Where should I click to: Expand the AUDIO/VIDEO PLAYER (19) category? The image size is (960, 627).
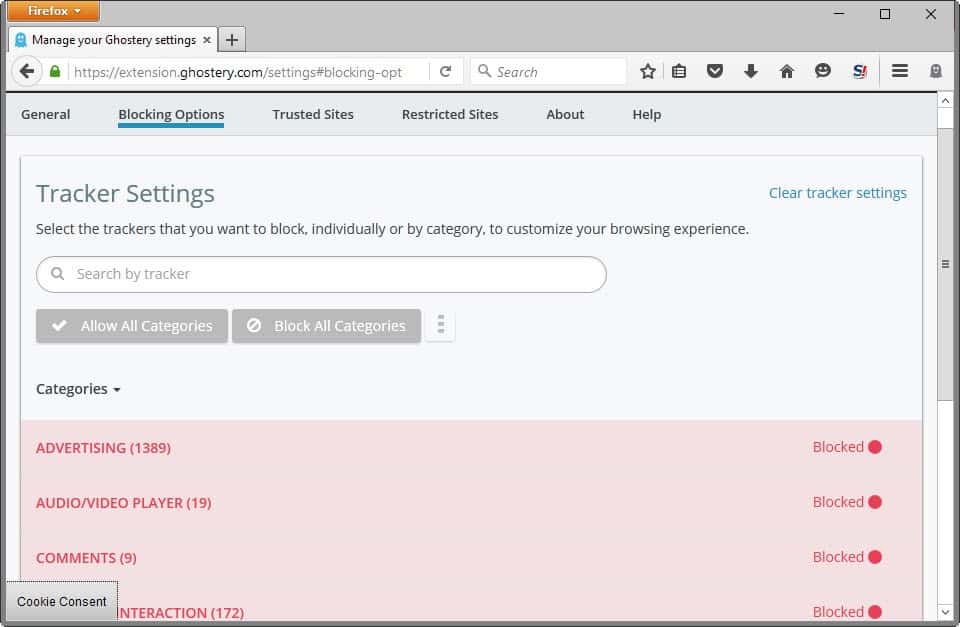click(124, 503)
